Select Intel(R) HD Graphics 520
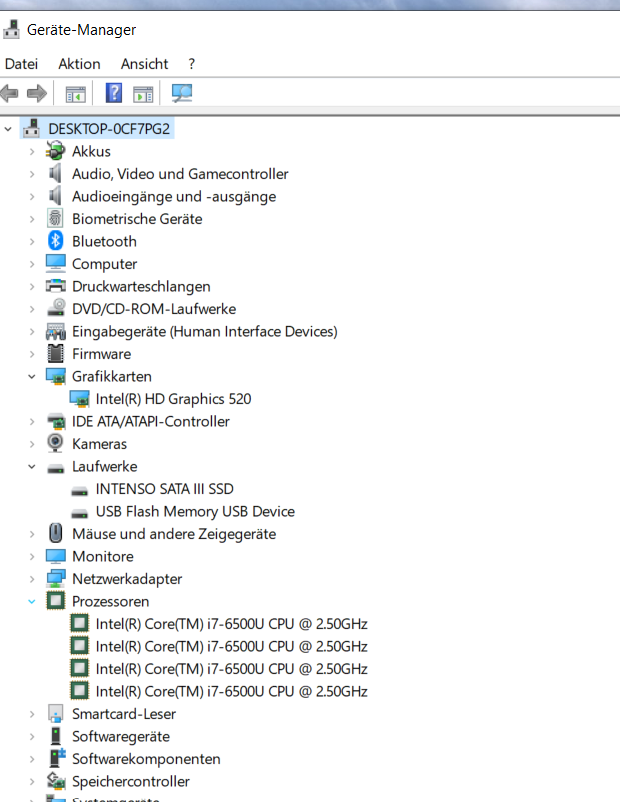 [173, 399]
